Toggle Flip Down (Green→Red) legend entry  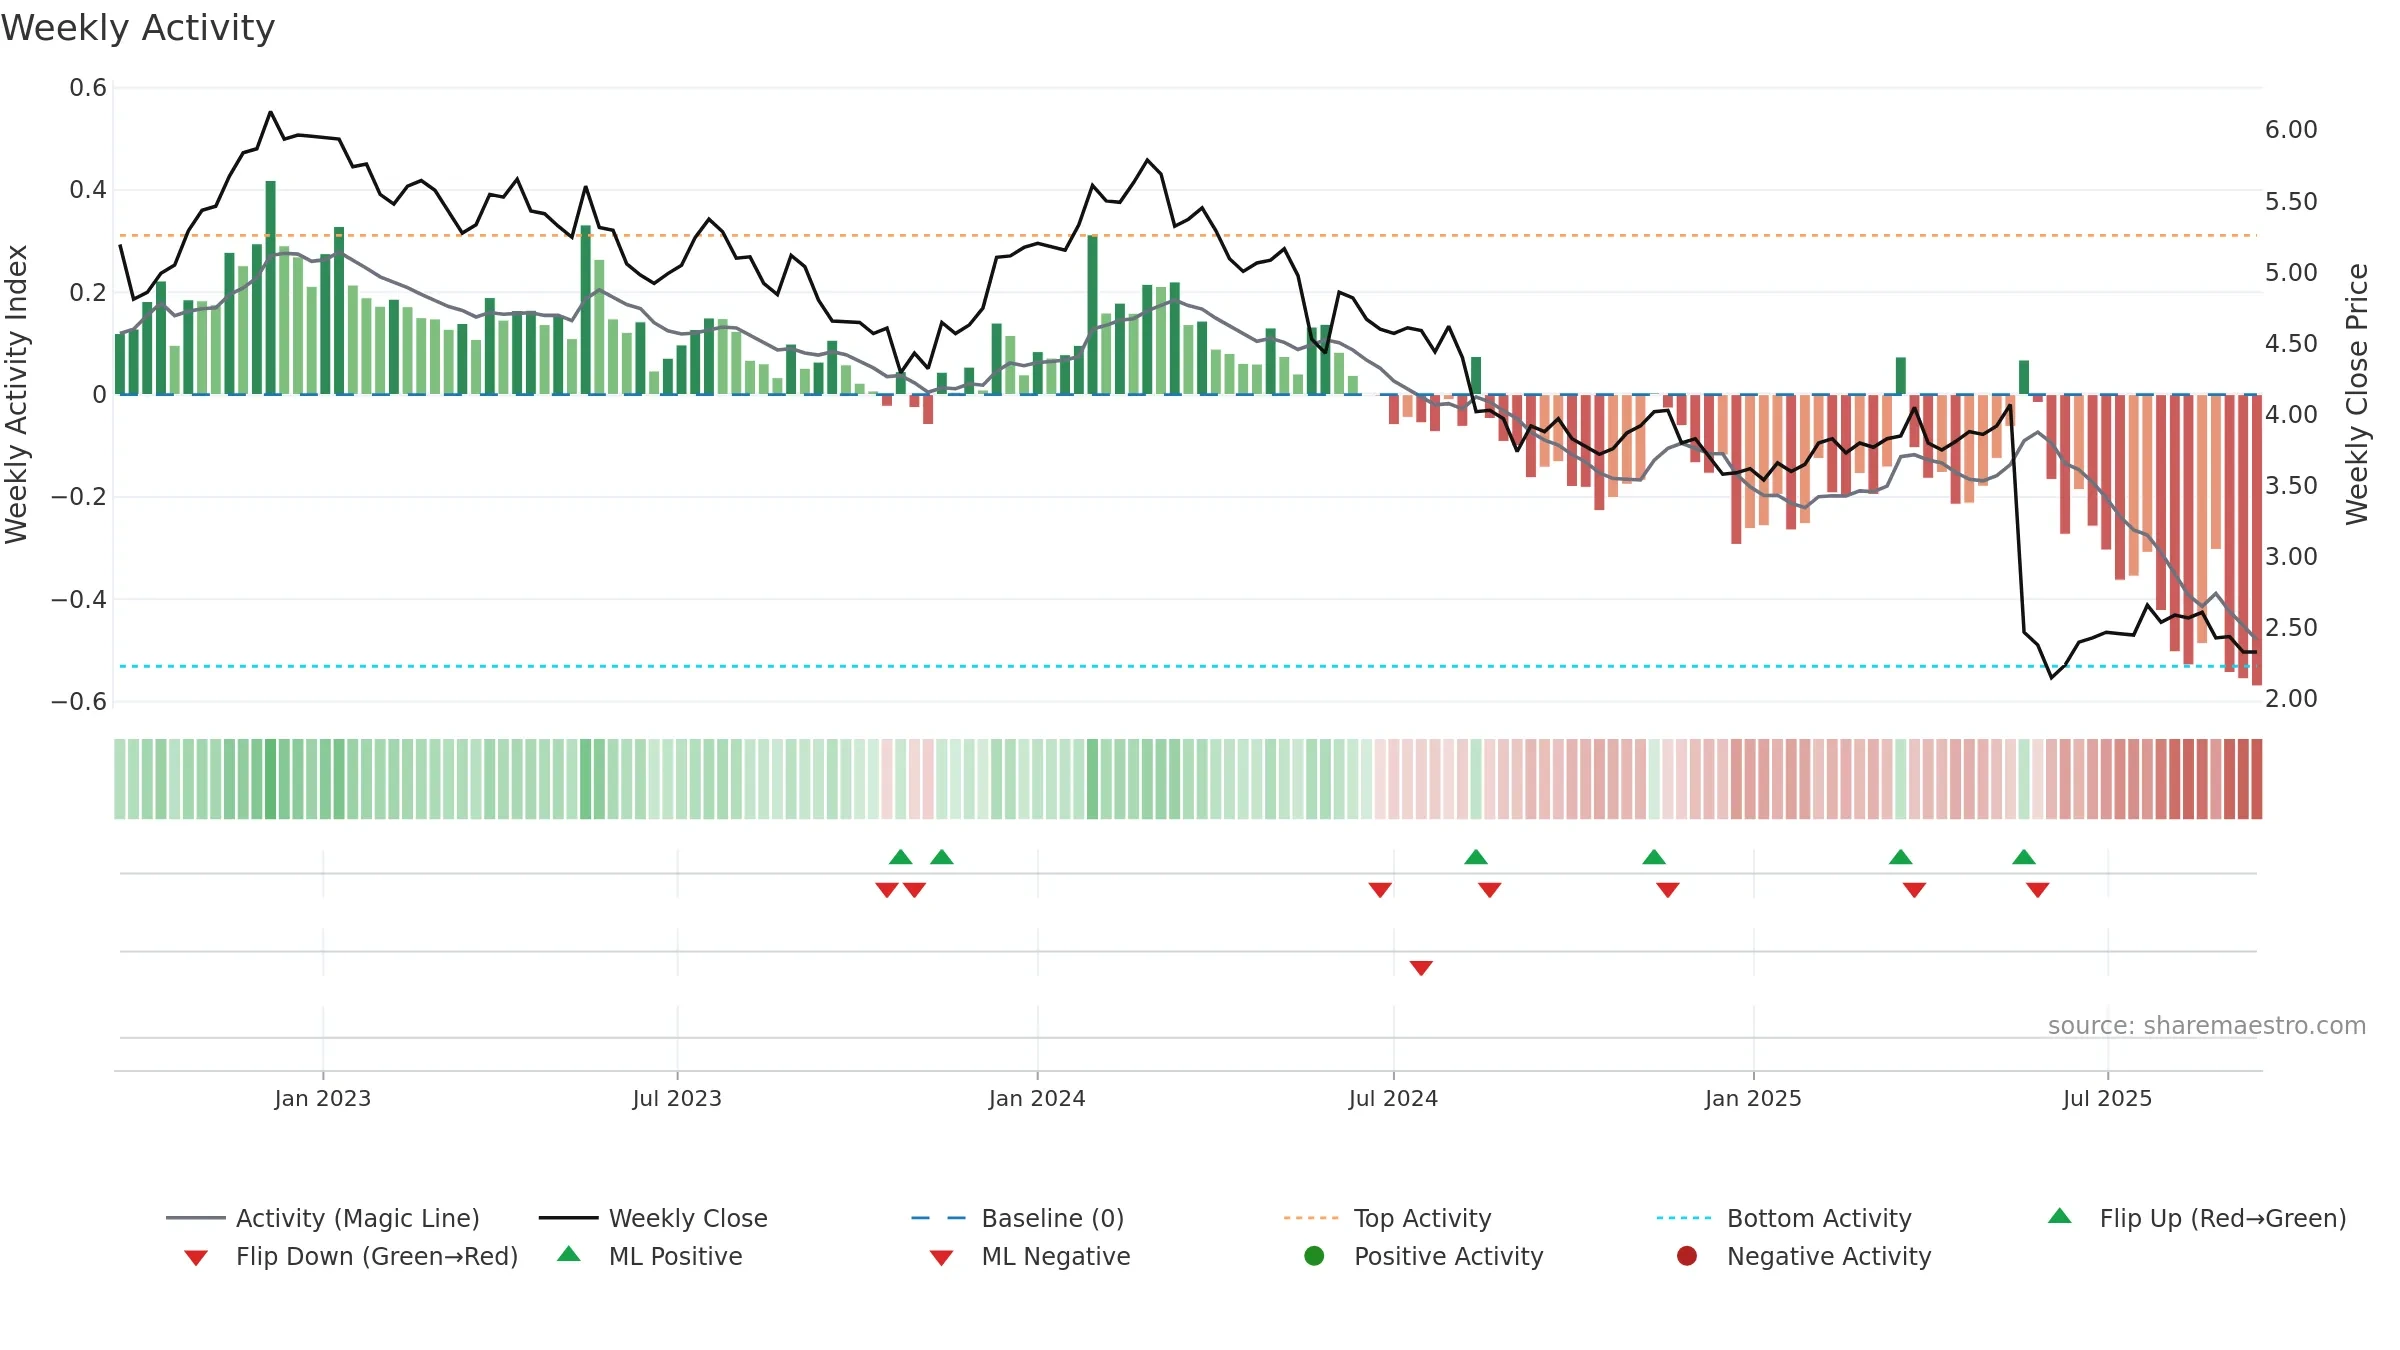(350, 1256)
